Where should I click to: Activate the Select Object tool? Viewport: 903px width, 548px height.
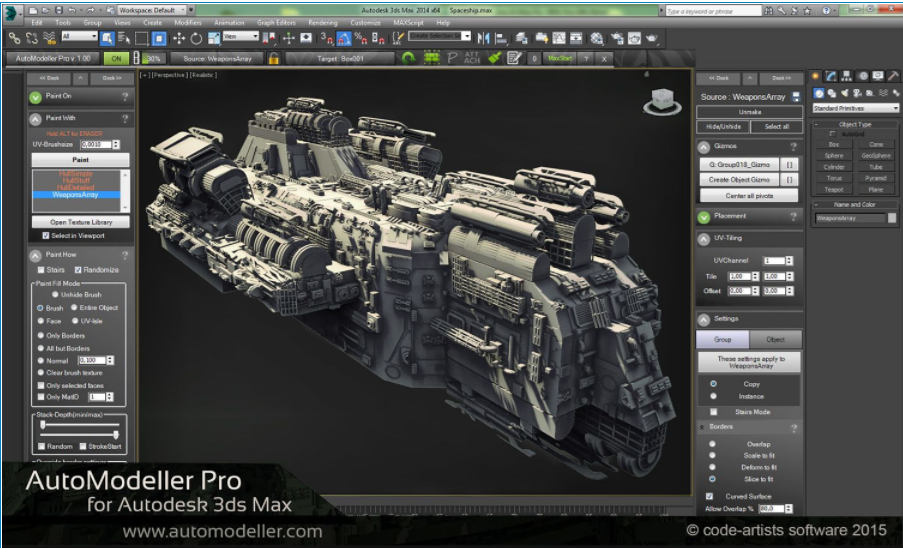coord(107,38)
